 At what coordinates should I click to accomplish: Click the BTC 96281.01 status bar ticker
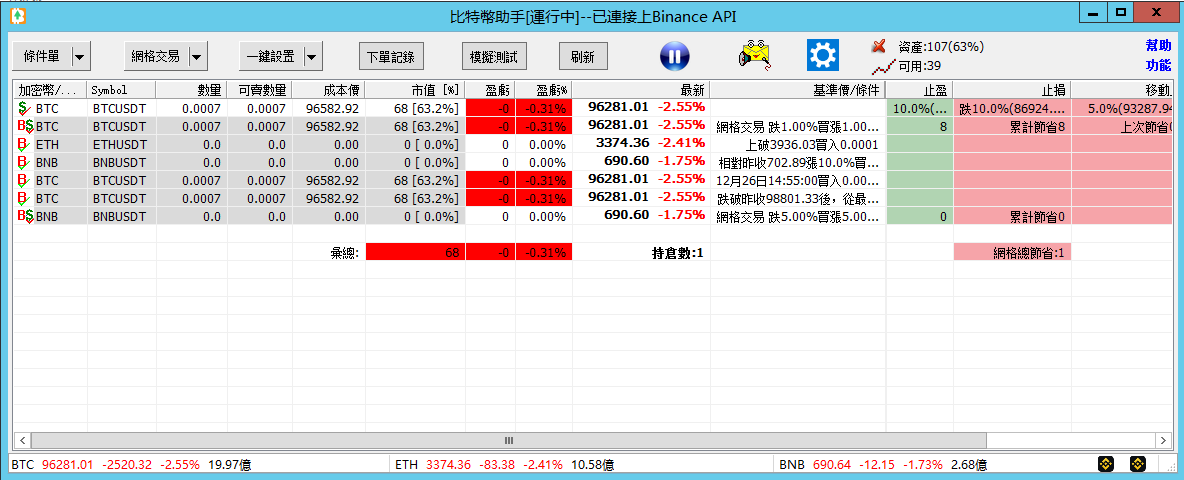[131, 464]
